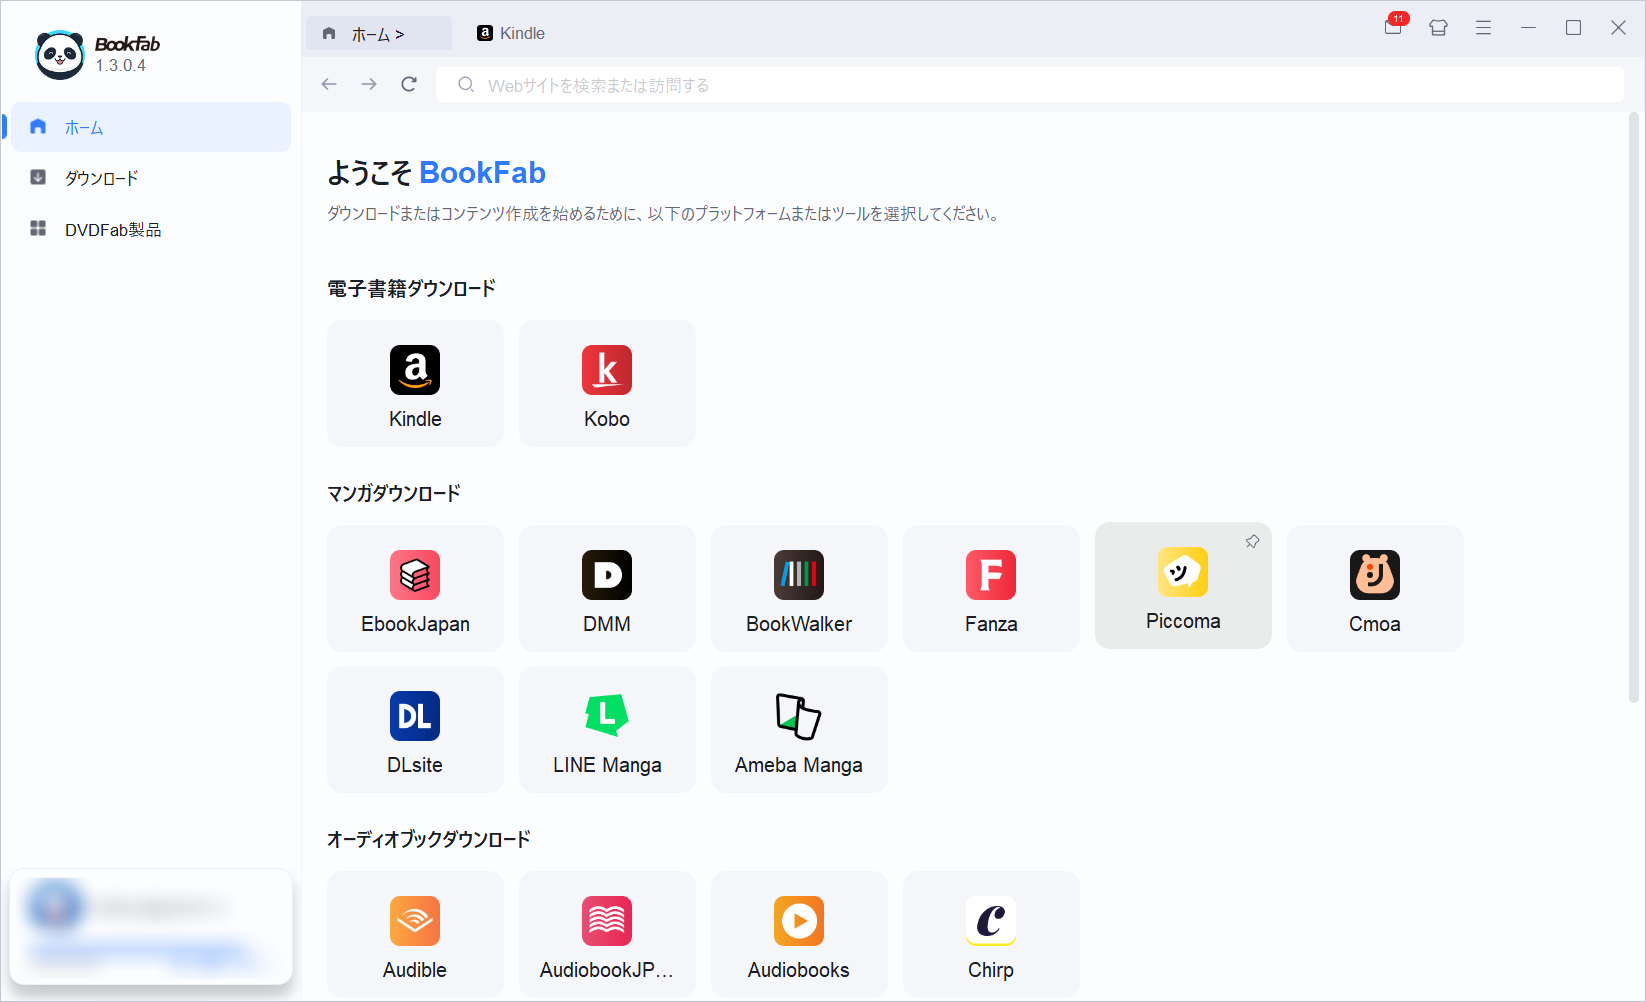Click the マンガダウンロード heading

(394, 493)
